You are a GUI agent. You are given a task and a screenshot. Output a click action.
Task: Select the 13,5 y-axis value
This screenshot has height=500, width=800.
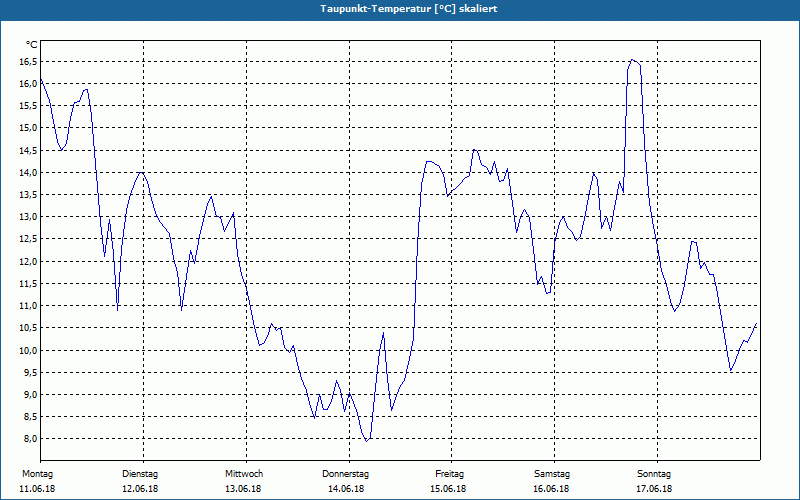pyautogui.click(x=29, y=195)
